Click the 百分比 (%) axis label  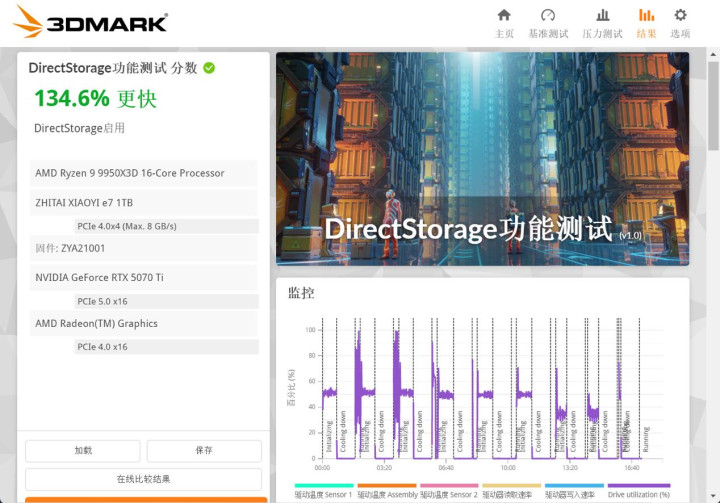pos(291,388)
